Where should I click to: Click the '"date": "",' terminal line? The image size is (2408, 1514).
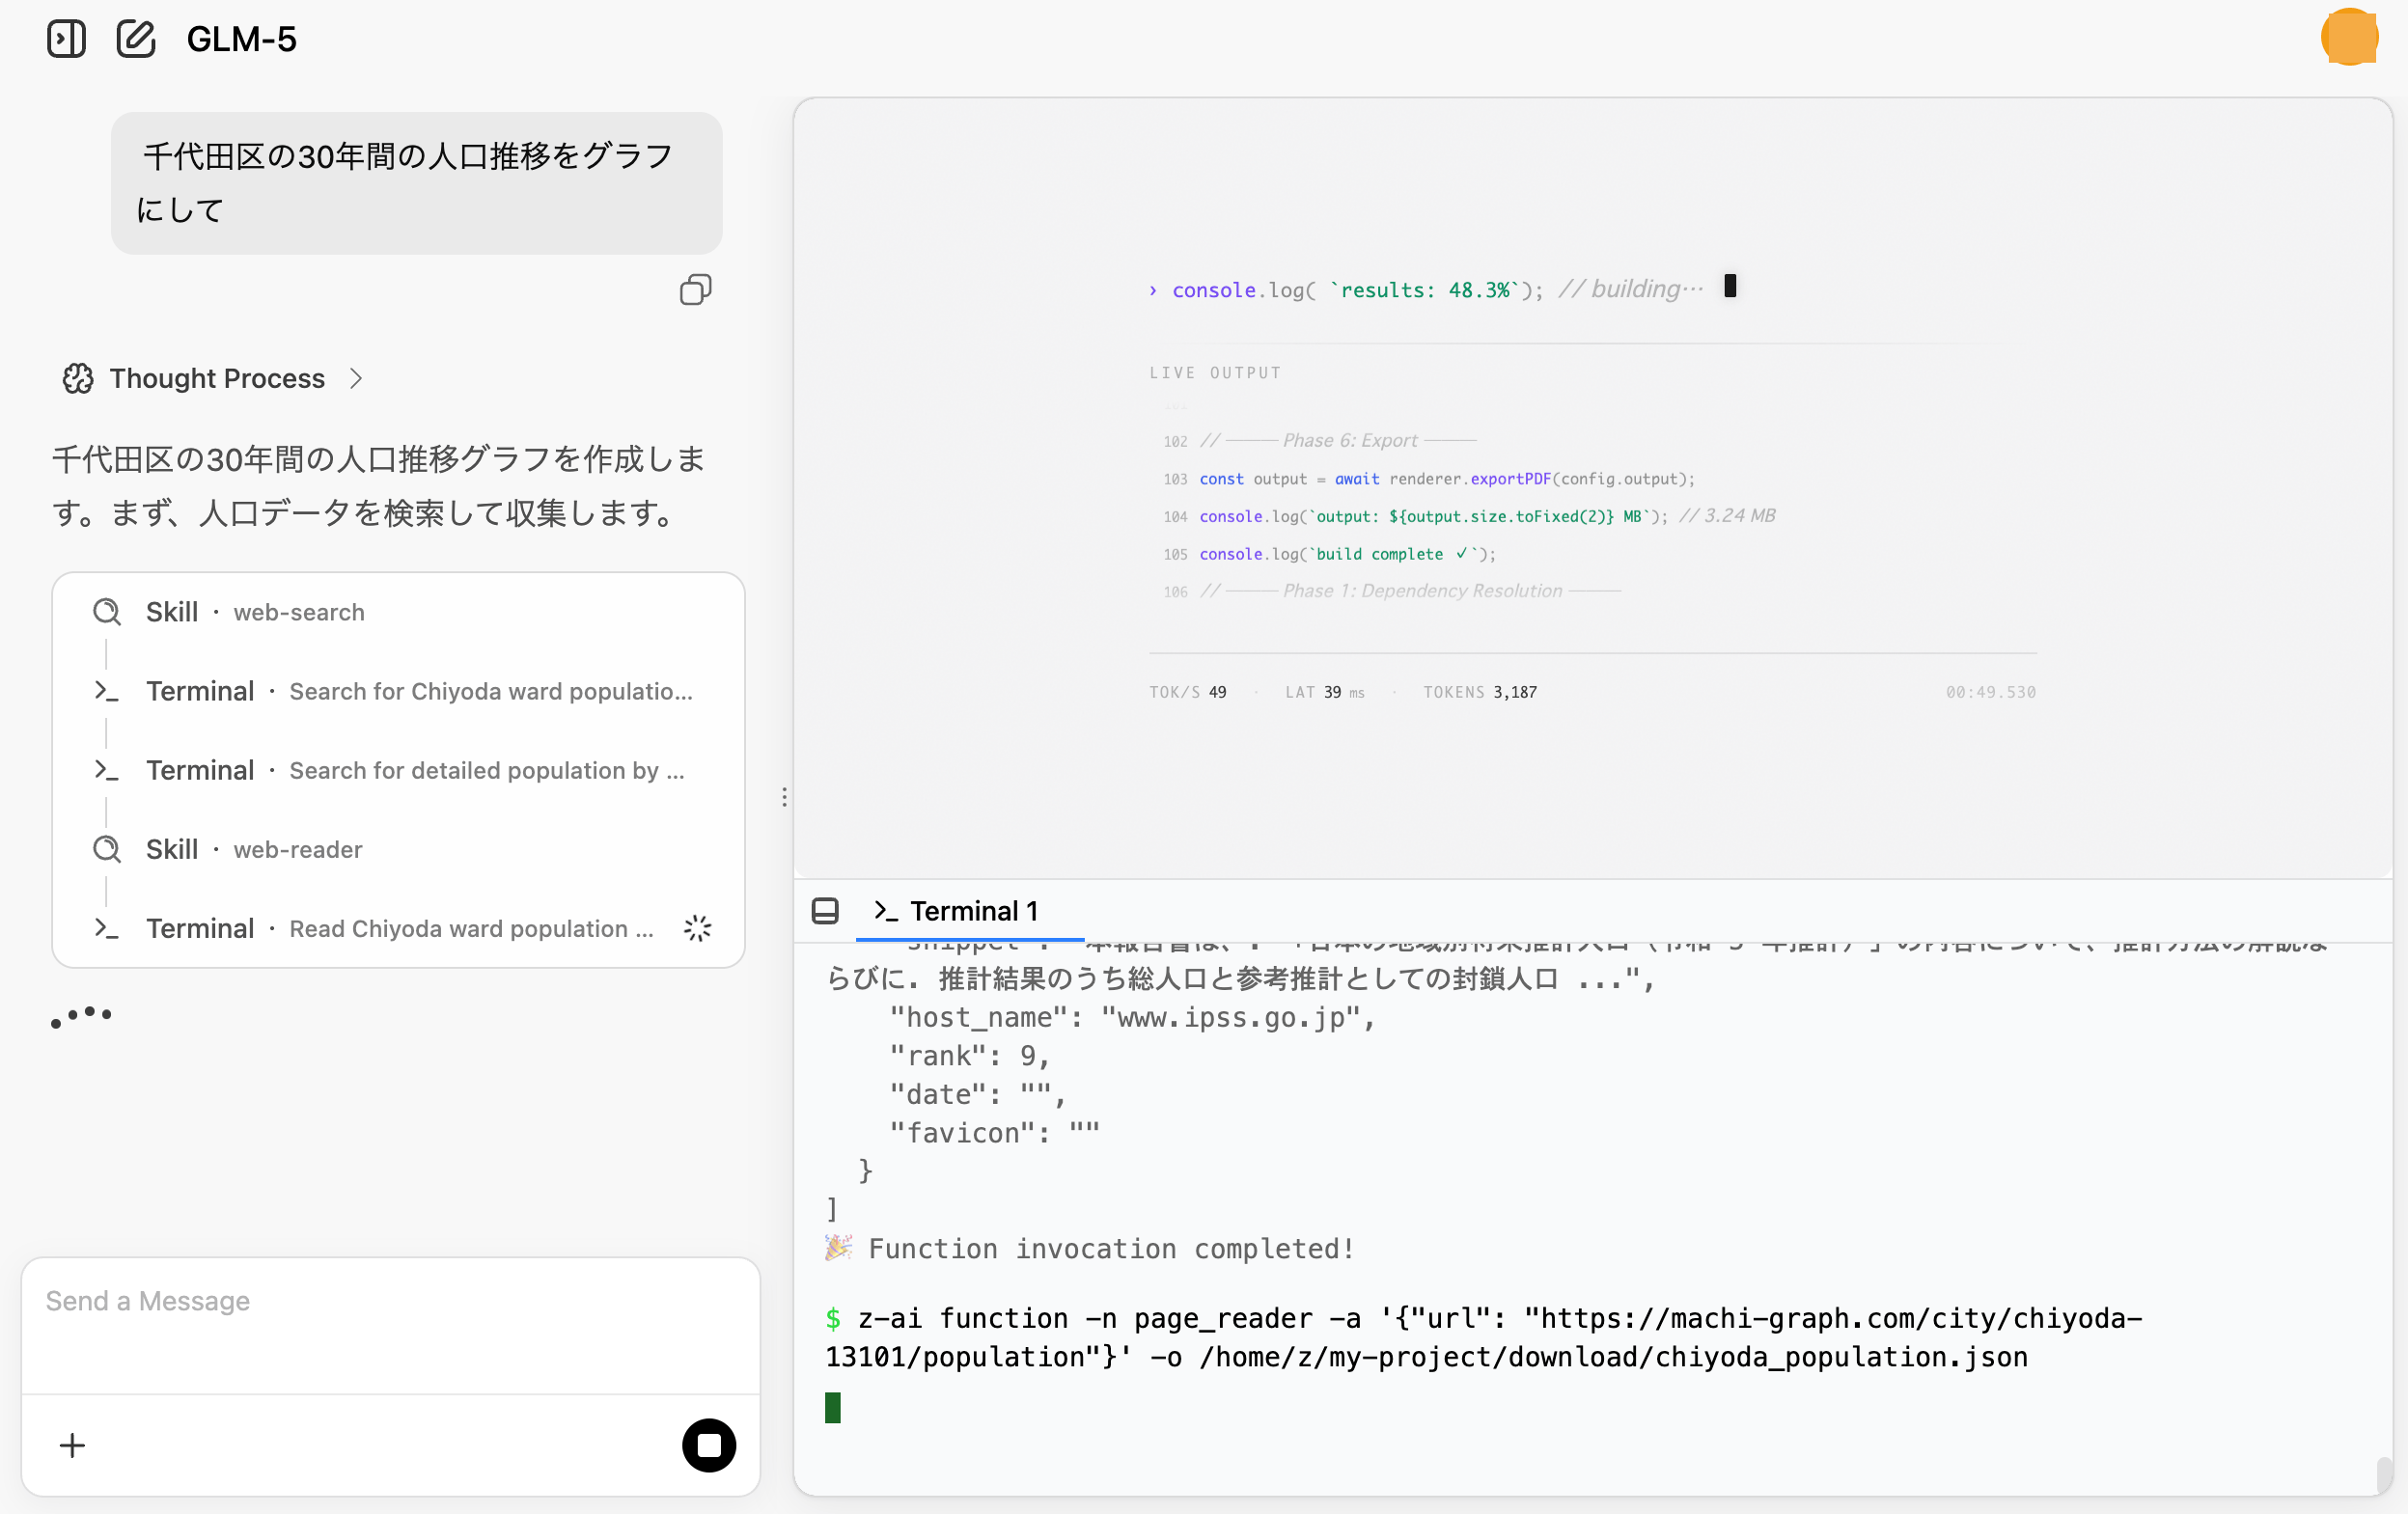point(977,1095)
